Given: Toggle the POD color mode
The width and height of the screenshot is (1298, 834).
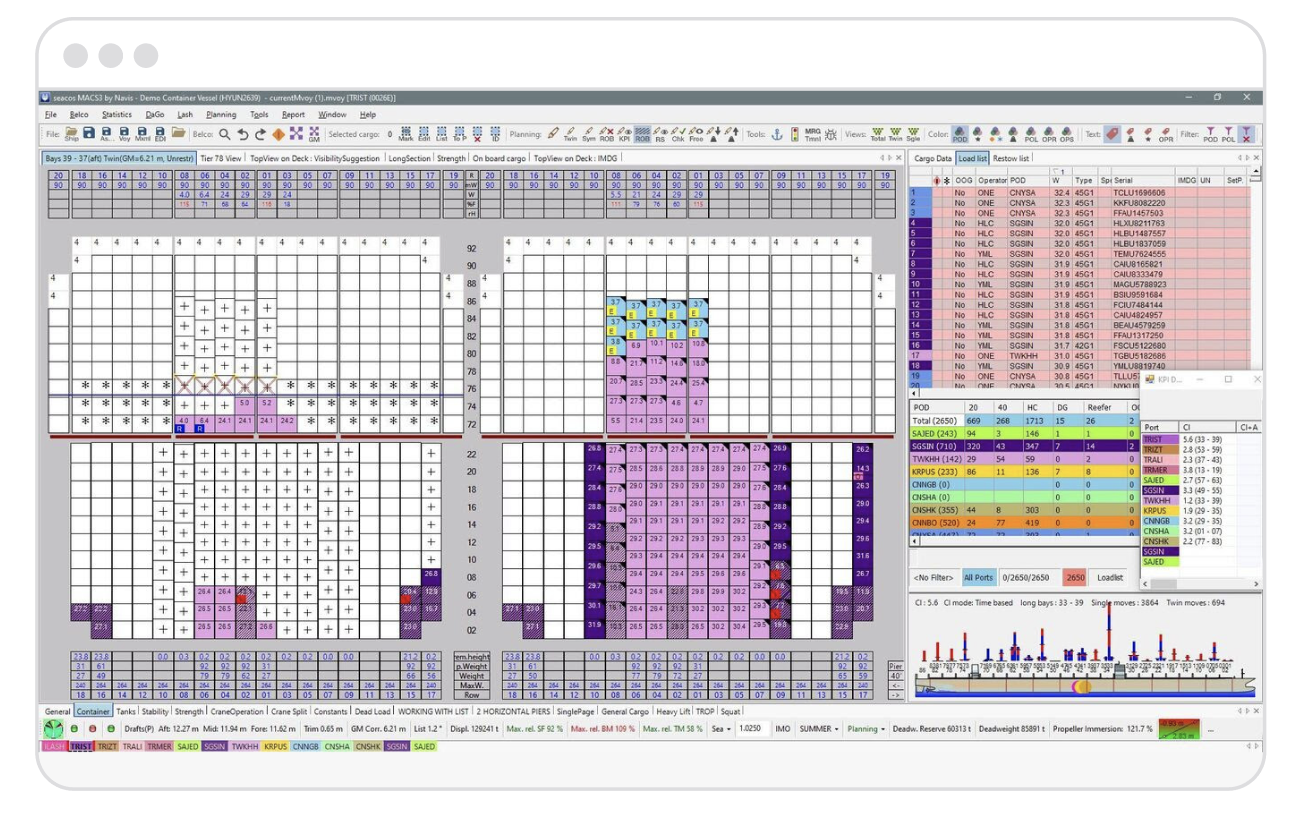Looking at the screenshot, I should 961,133.
